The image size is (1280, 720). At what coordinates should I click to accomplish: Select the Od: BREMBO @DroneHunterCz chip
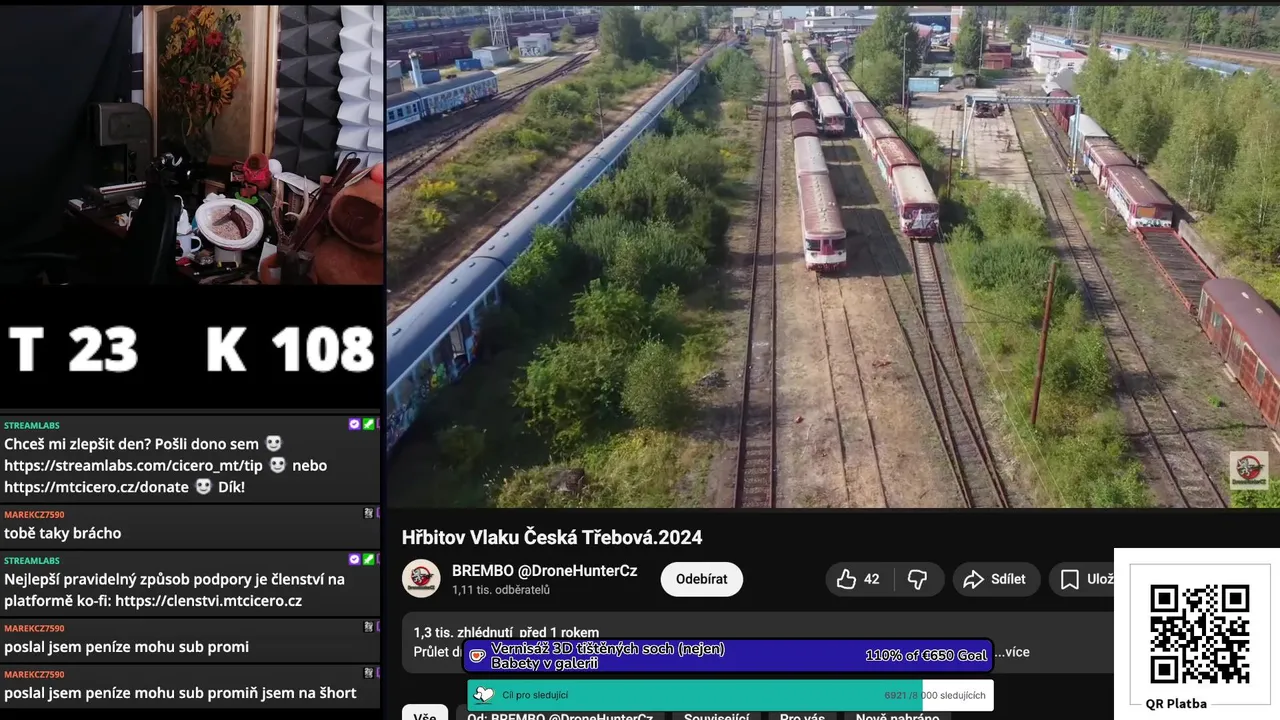[559, 714]
